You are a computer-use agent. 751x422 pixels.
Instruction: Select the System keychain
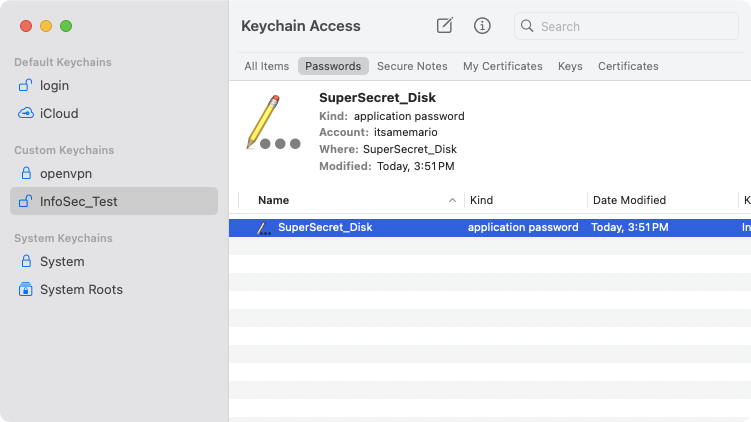click(x=61, y=262)
